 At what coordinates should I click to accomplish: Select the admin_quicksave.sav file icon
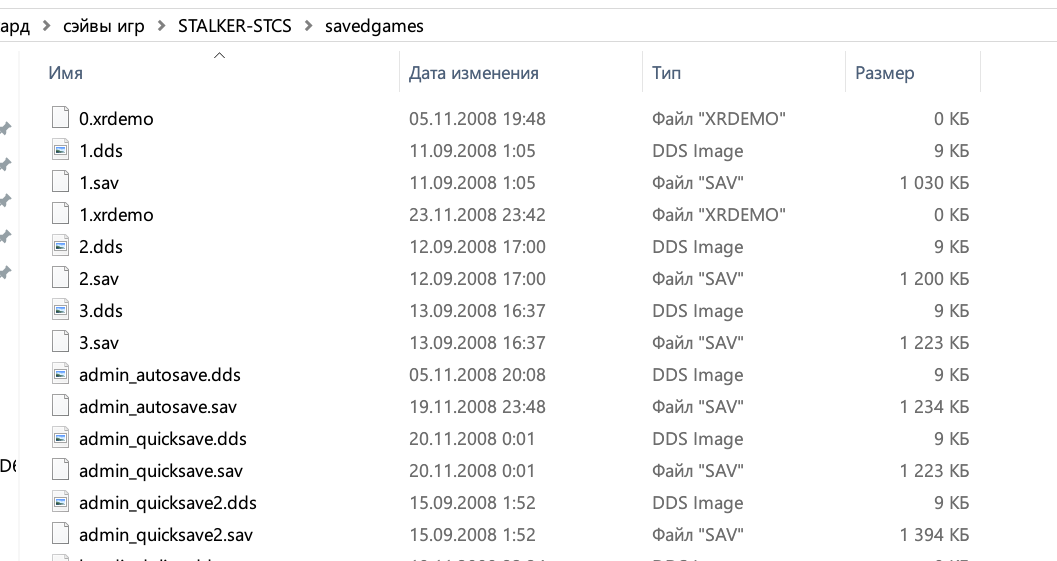[x=61, y=470]
